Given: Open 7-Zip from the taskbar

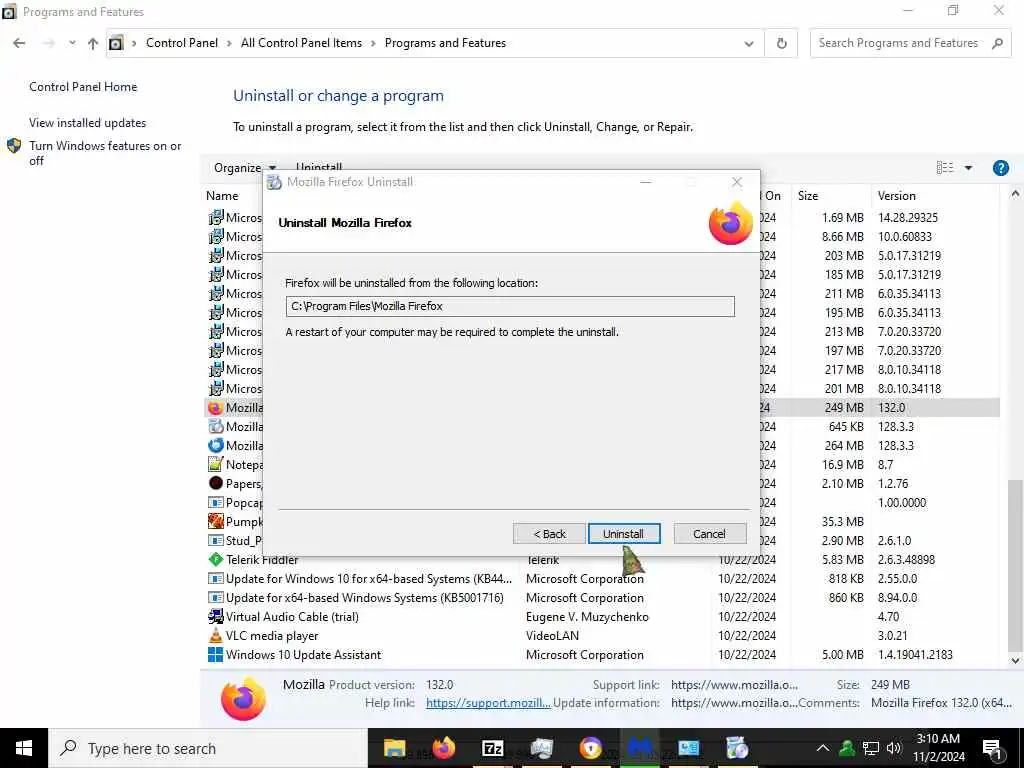Looking at the screenshot, I should (492, 748).
